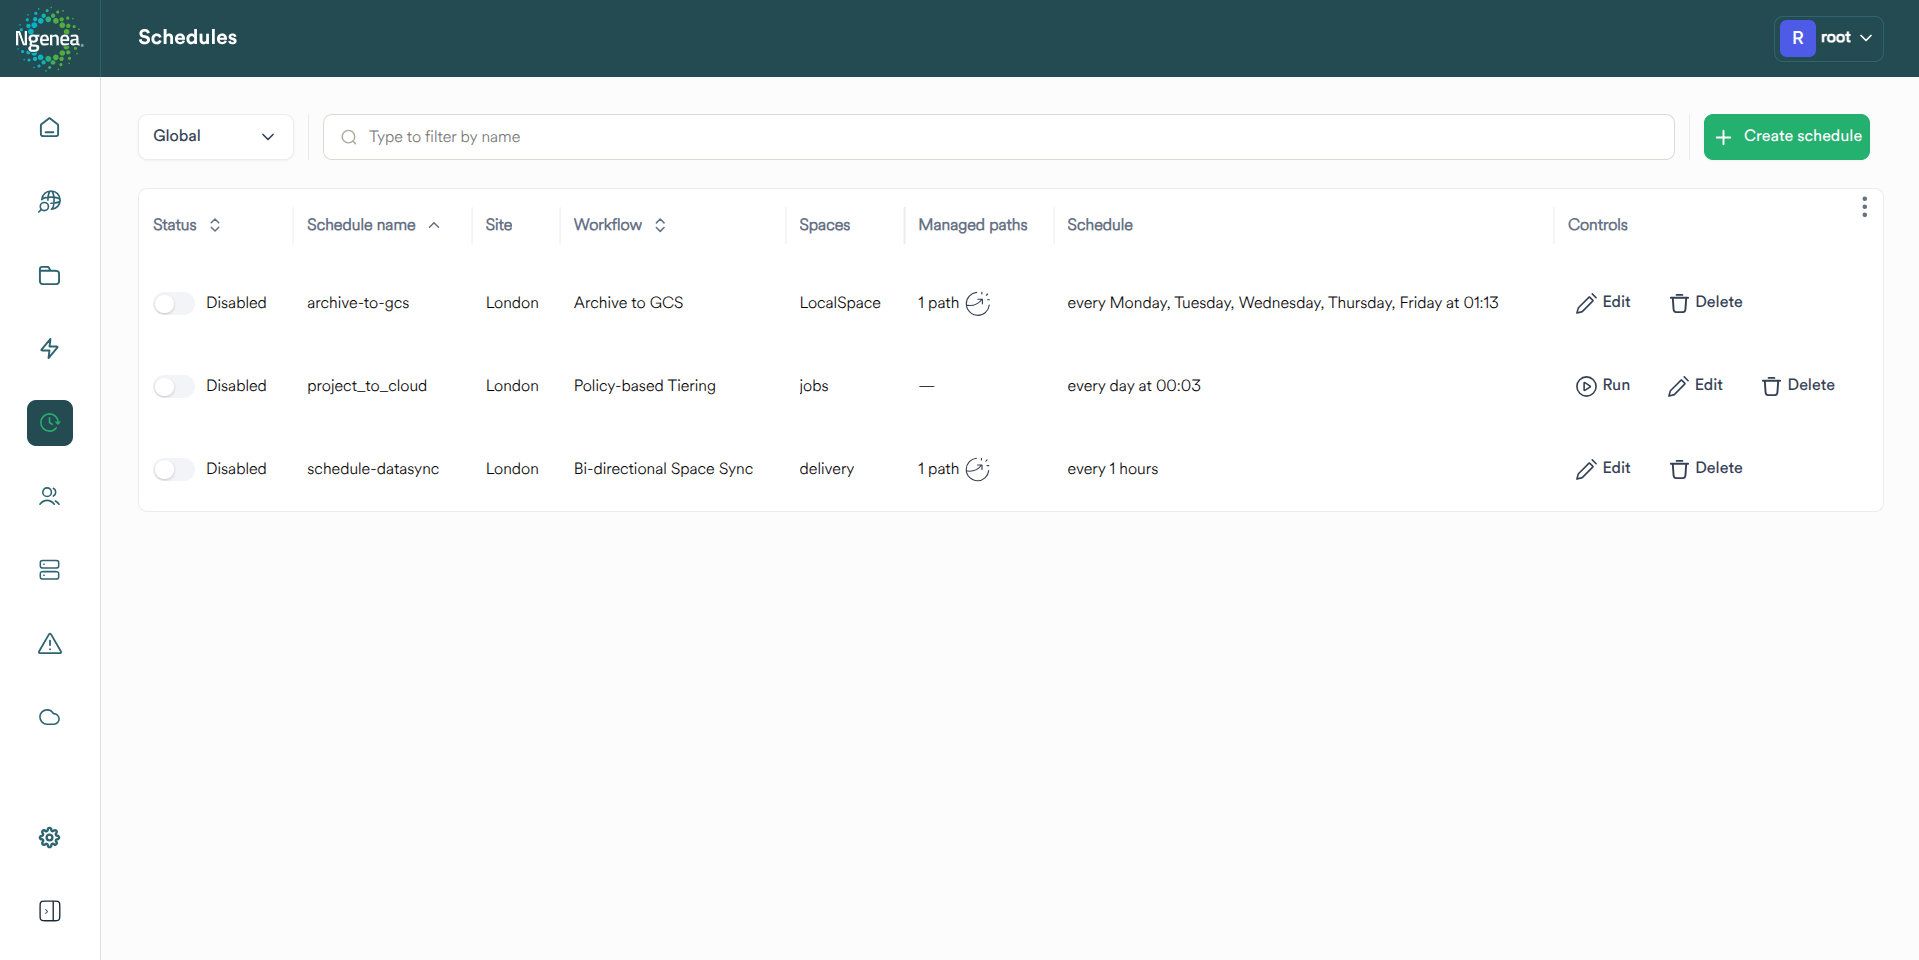
Task: Enable the schedule-datasync toggle
Action: coord(172,469)
